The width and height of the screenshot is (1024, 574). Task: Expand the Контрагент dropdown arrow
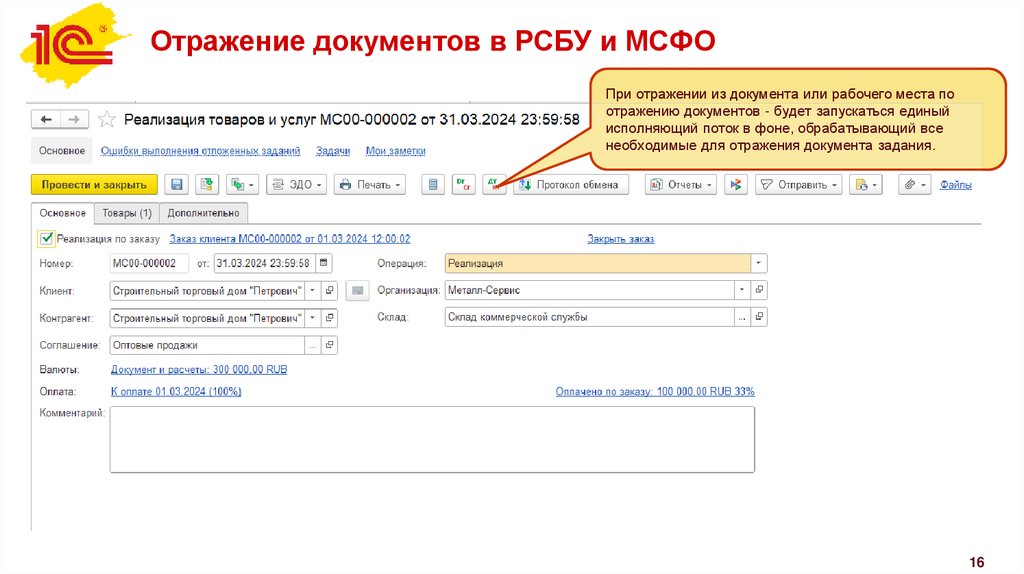pos(313,318)
